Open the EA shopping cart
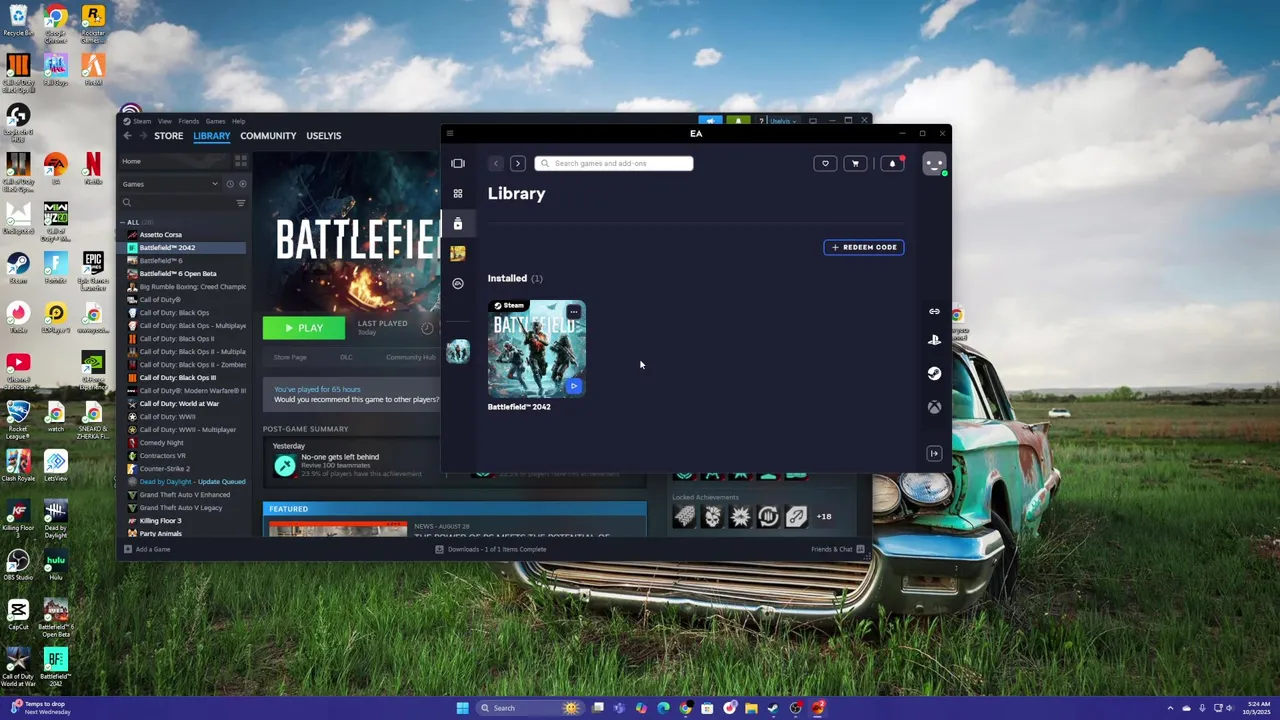The height and width of the screenshot is (720, 1280). 855,163
